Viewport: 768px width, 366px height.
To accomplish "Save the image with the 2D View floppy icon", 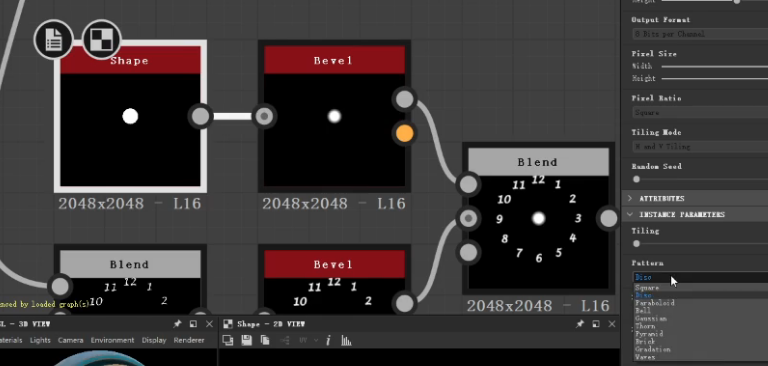I will point(246,340).
